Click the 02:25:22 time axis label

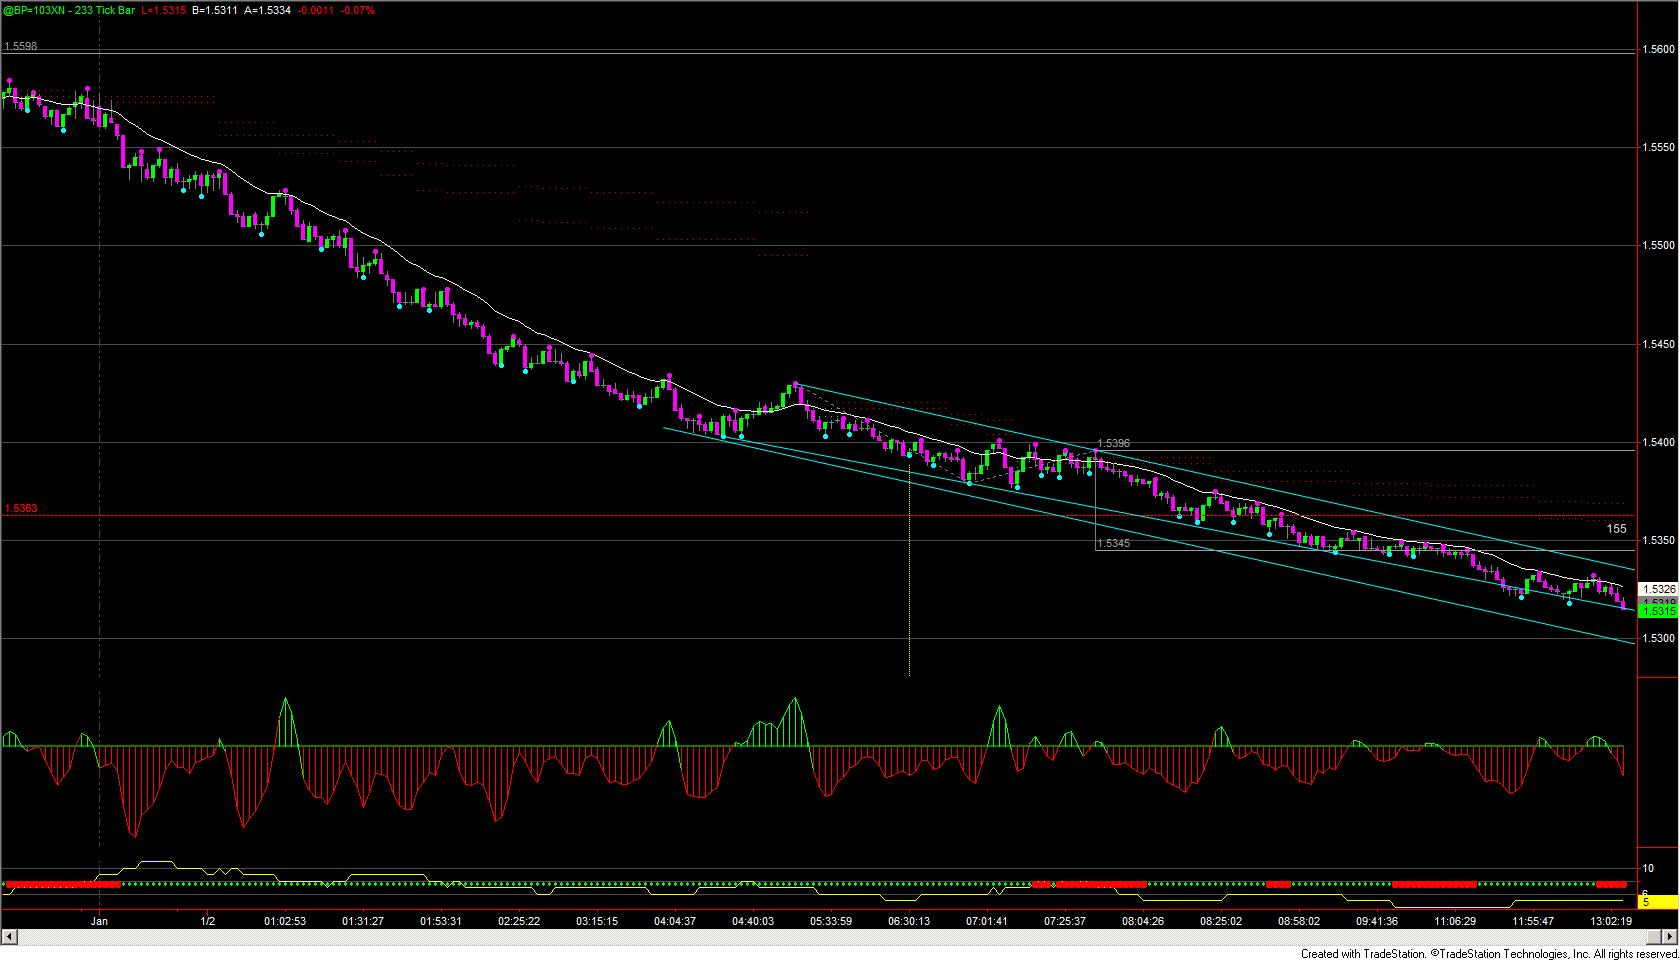point(519,921)
